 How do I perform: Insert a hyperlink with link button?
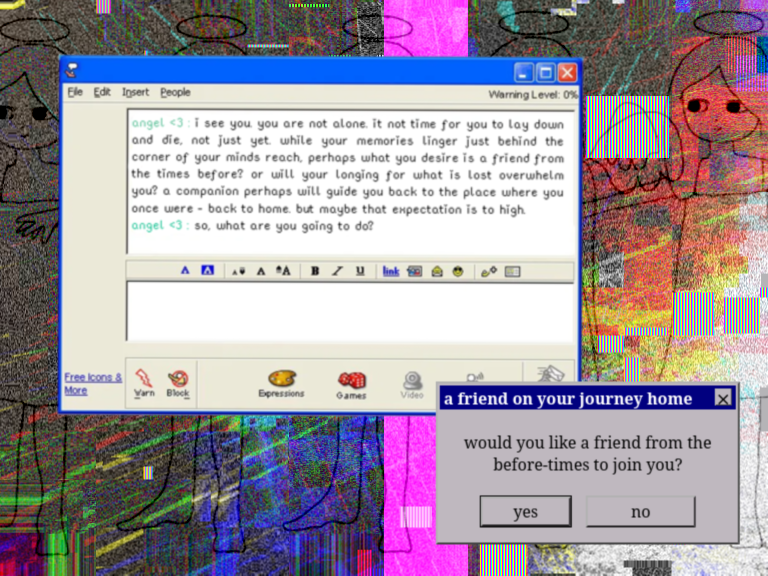(391, 271)
